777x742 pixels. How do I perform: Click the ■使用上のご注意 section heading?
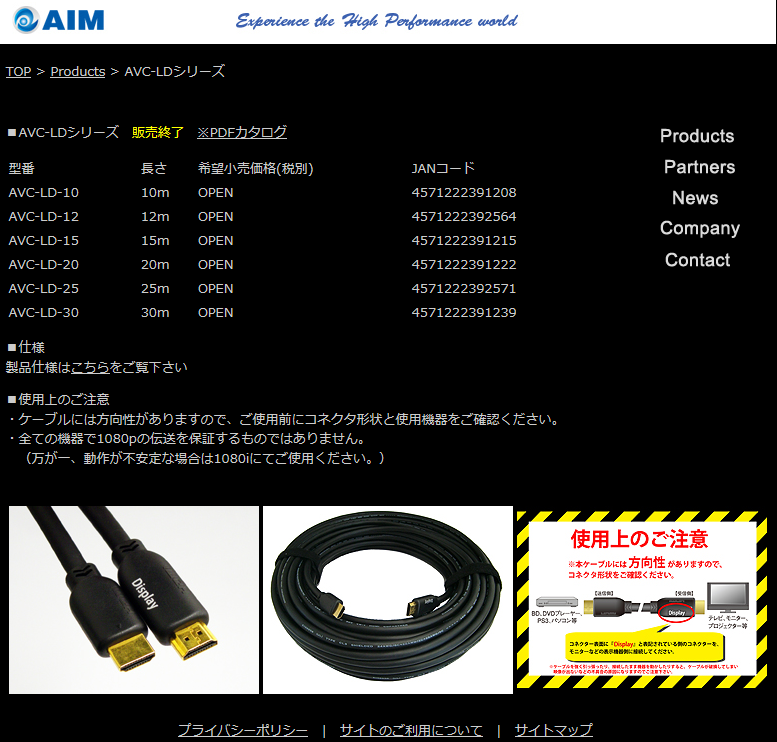pos(58,400)
